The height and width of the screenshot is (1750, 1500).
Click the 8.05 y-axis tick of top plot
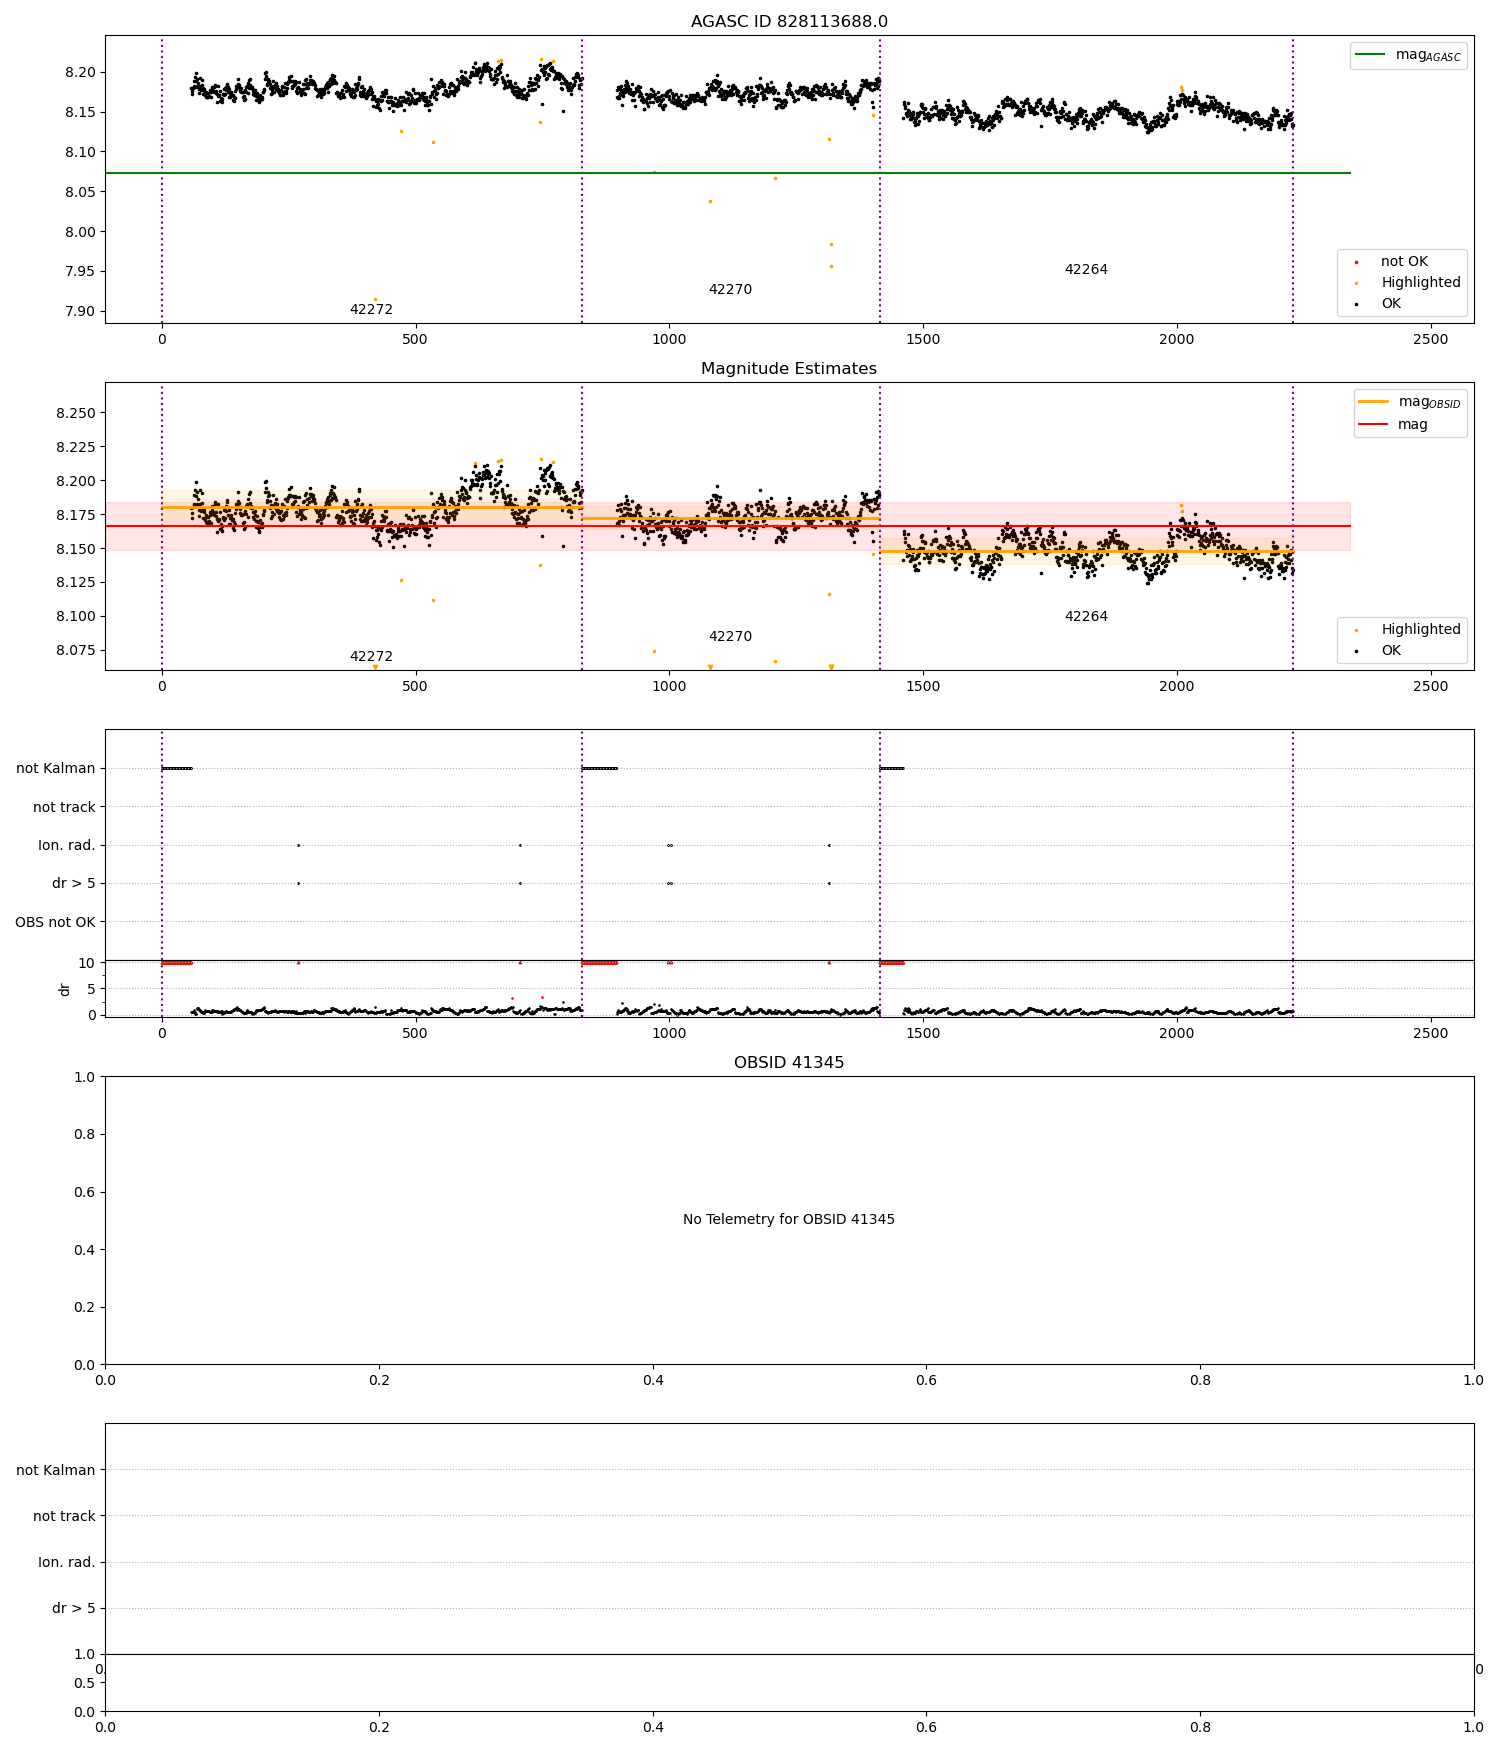(81, 192)
